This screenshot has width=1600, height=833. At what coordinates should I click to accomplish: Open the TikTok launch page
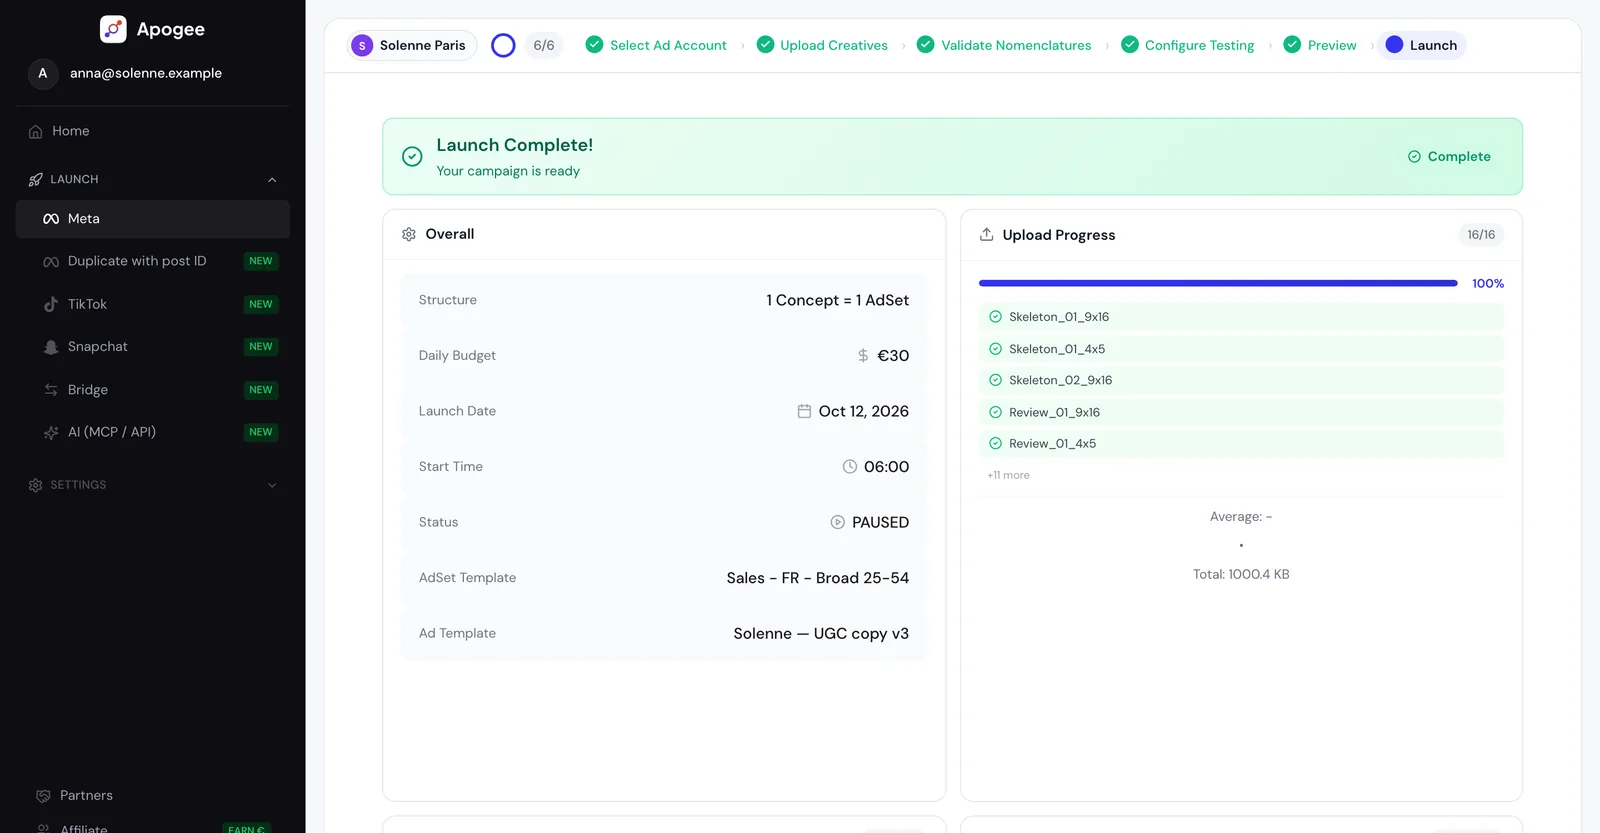tap(153, 304)
